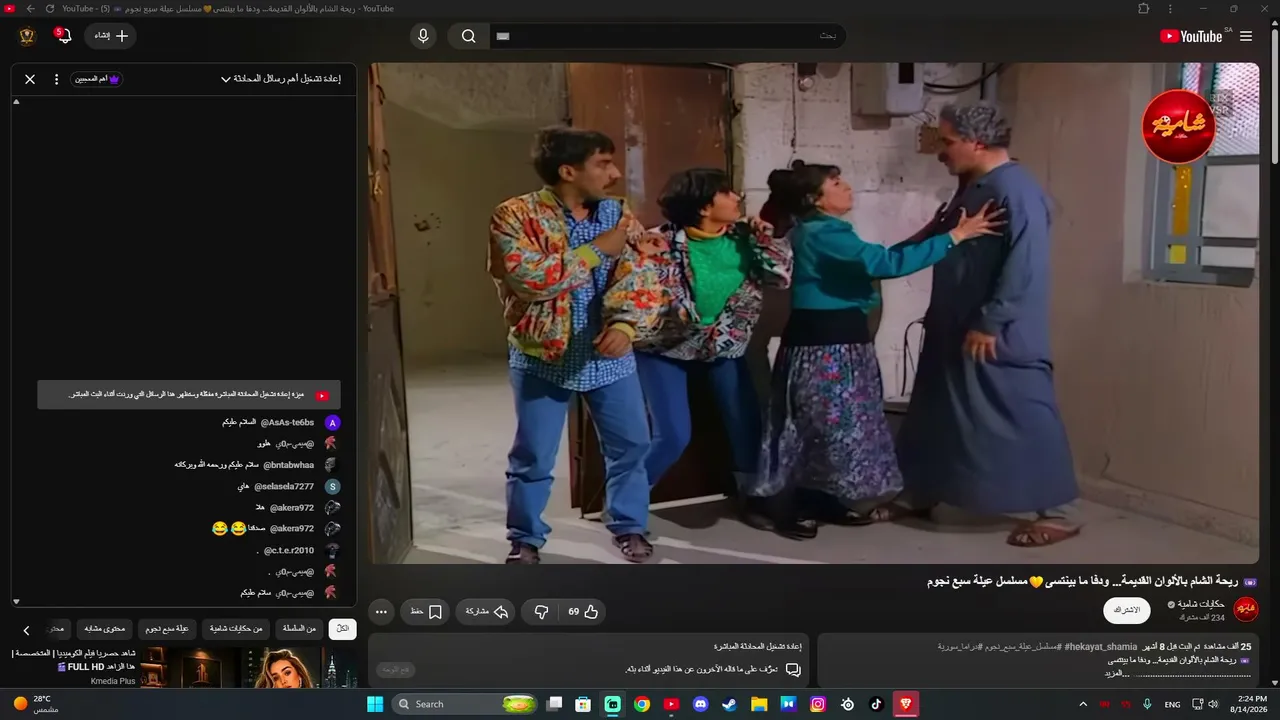Click the ENG language indicator
Screen dimensions: 1280x720
pos(1172,704)
